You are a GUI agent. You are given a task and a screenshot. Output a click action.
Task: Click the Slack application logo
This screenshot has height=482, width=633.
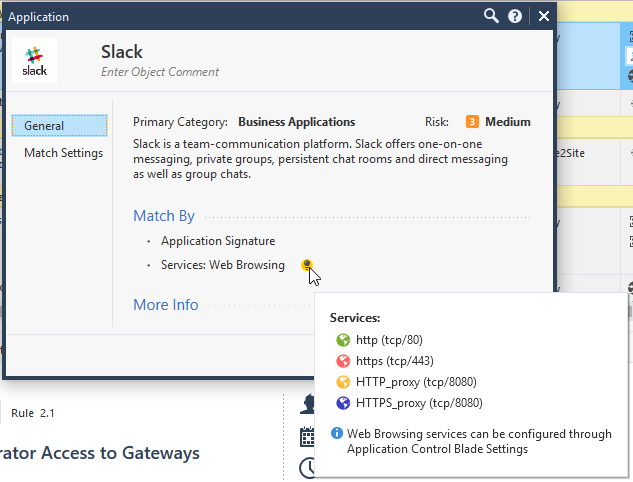click(x=34, y=61)
